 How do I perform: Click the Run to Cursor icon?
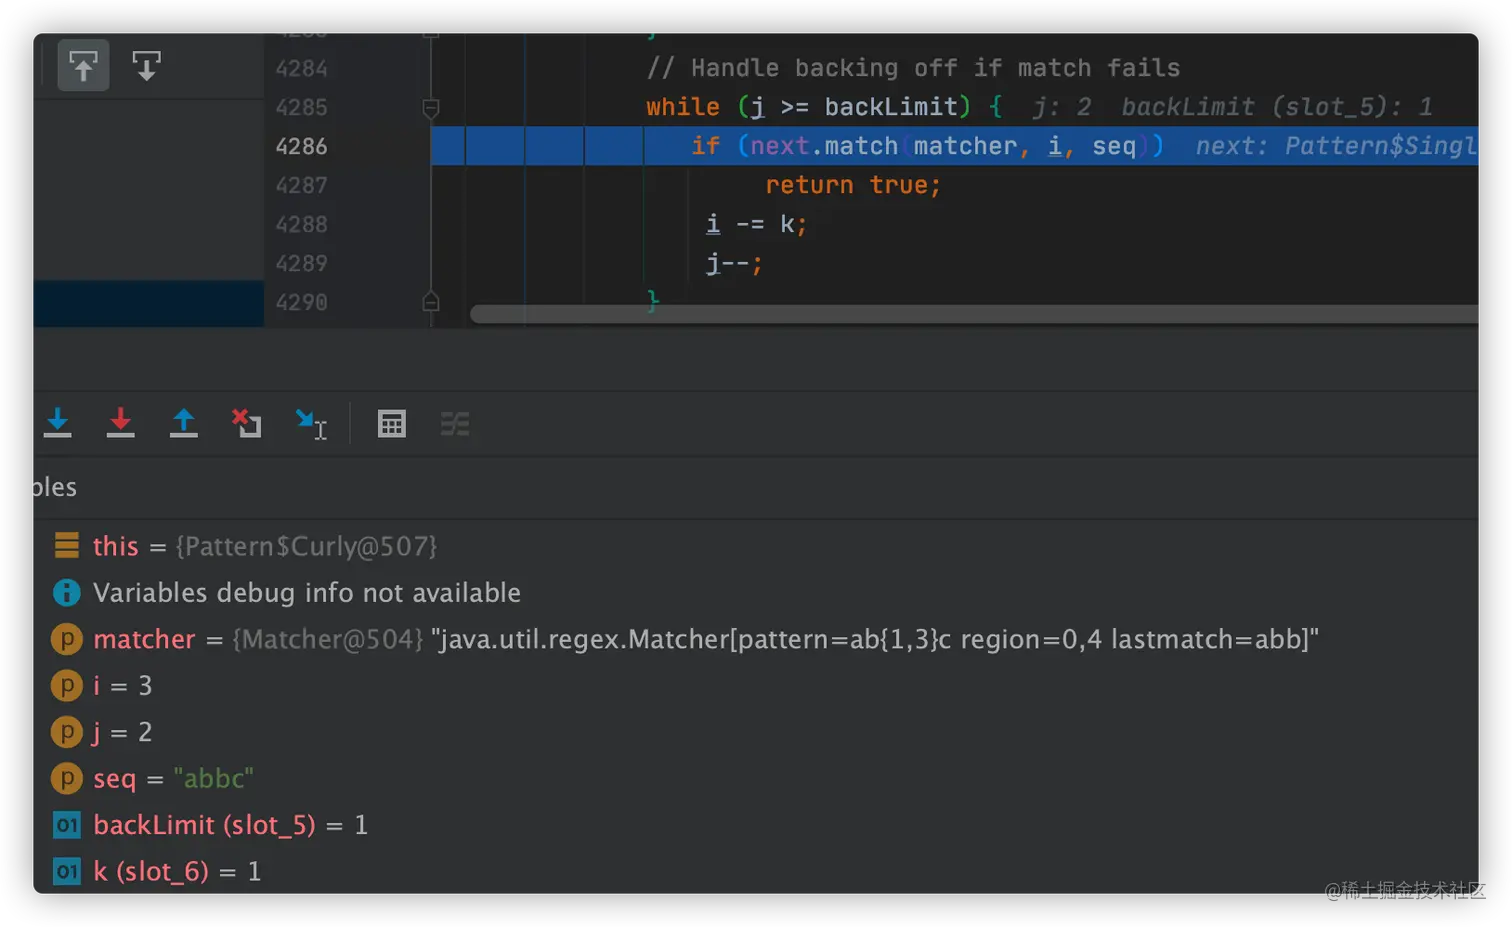point(311,424)
